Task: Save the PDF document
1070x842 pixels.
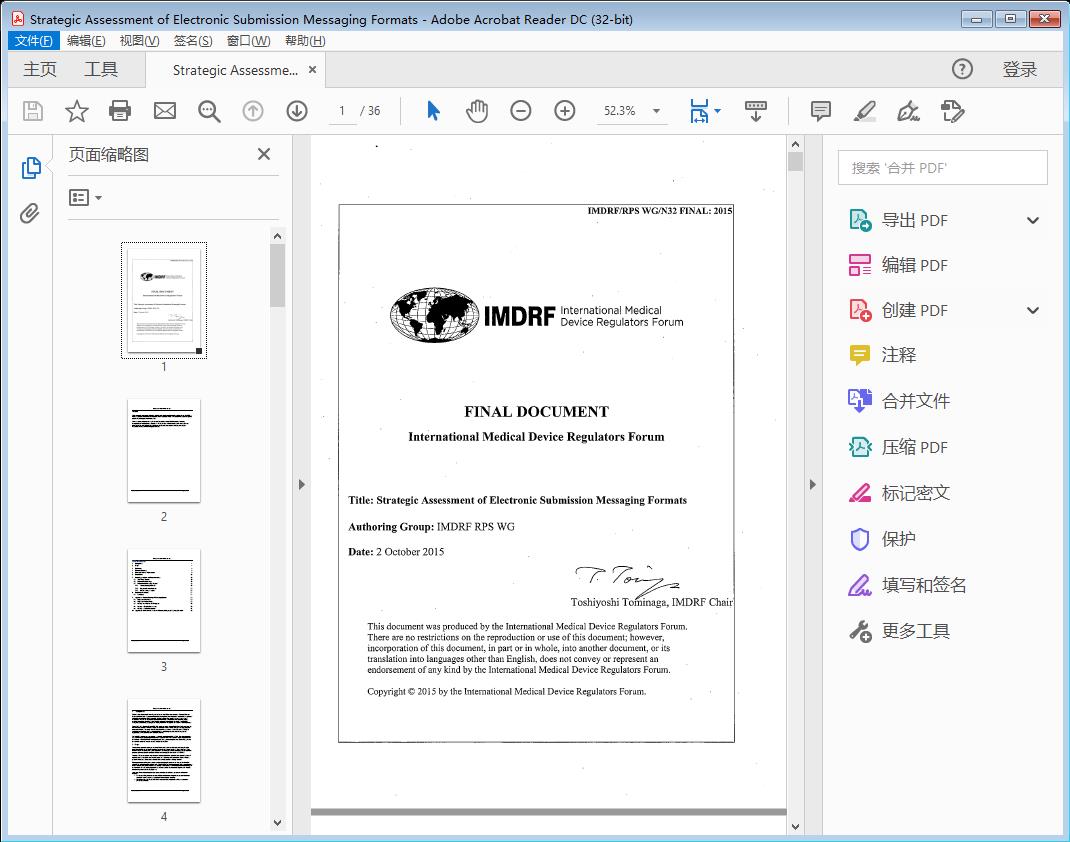Action: [31, 111]
